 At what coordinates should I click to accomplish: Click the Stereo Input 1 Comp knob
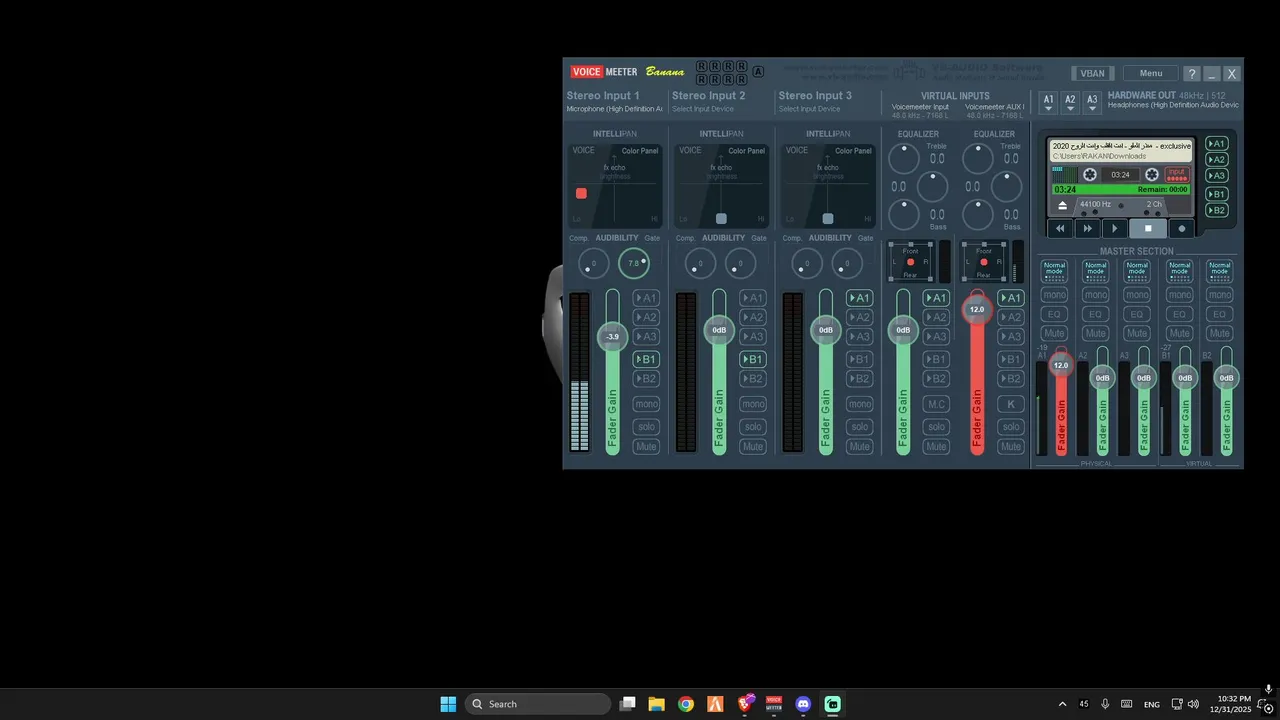coord(594,264)
